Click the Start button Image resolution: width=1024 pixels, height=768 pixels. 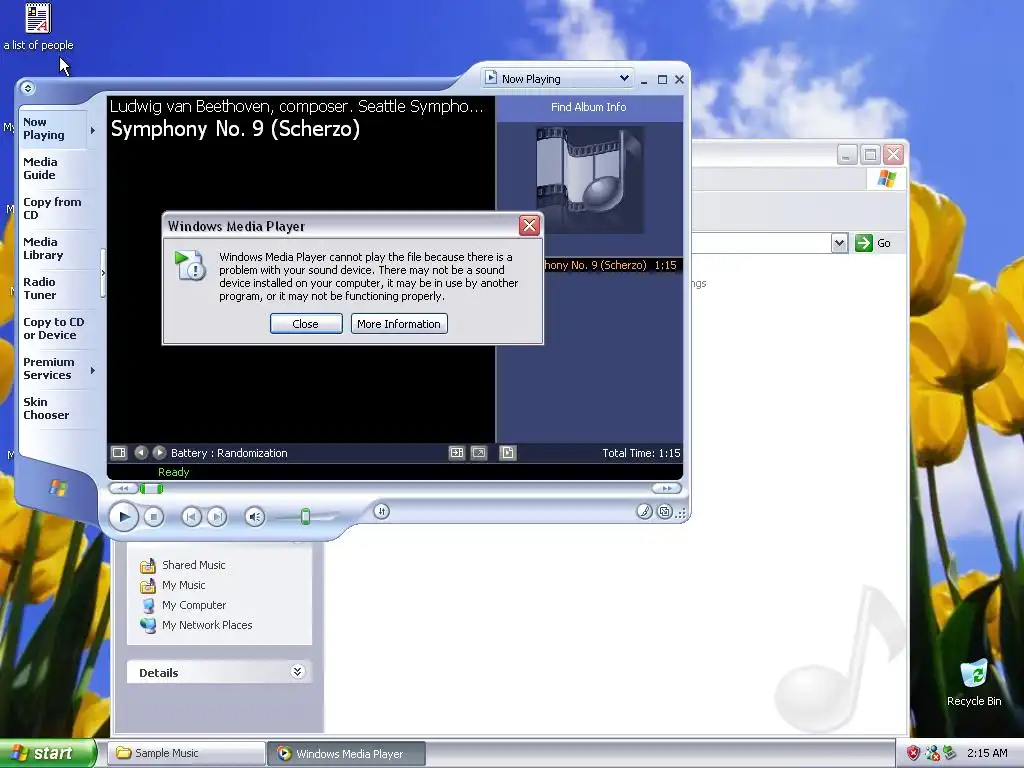(x=48, y=753)
